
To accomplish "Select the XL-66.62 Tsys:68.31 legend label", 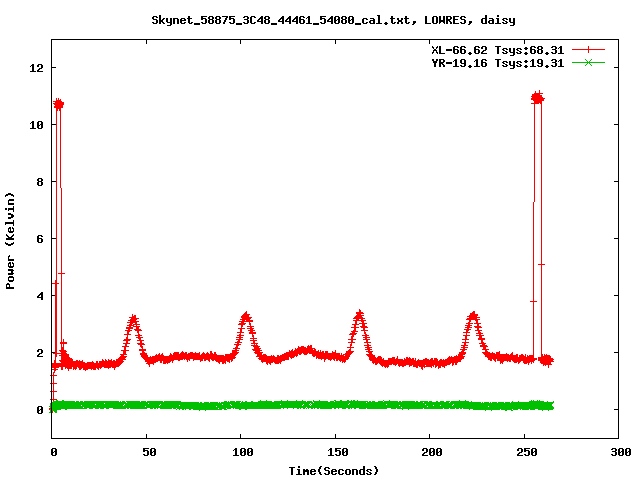I will (498, 50).
